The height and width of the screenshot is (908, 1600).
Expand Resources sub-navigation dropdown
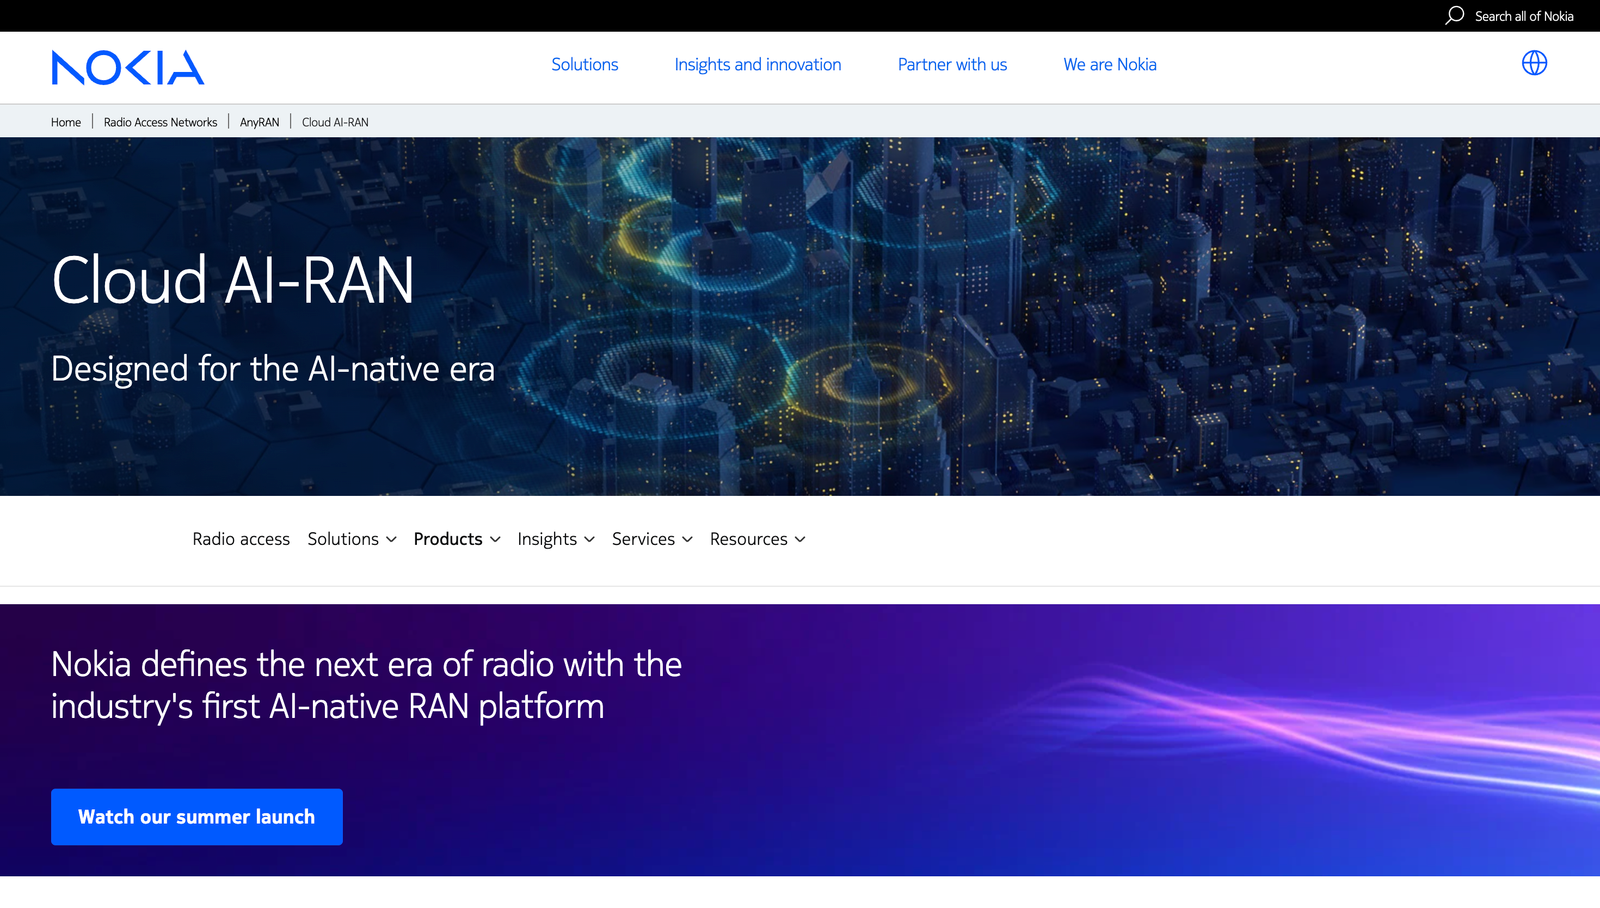tap(758, 539)
